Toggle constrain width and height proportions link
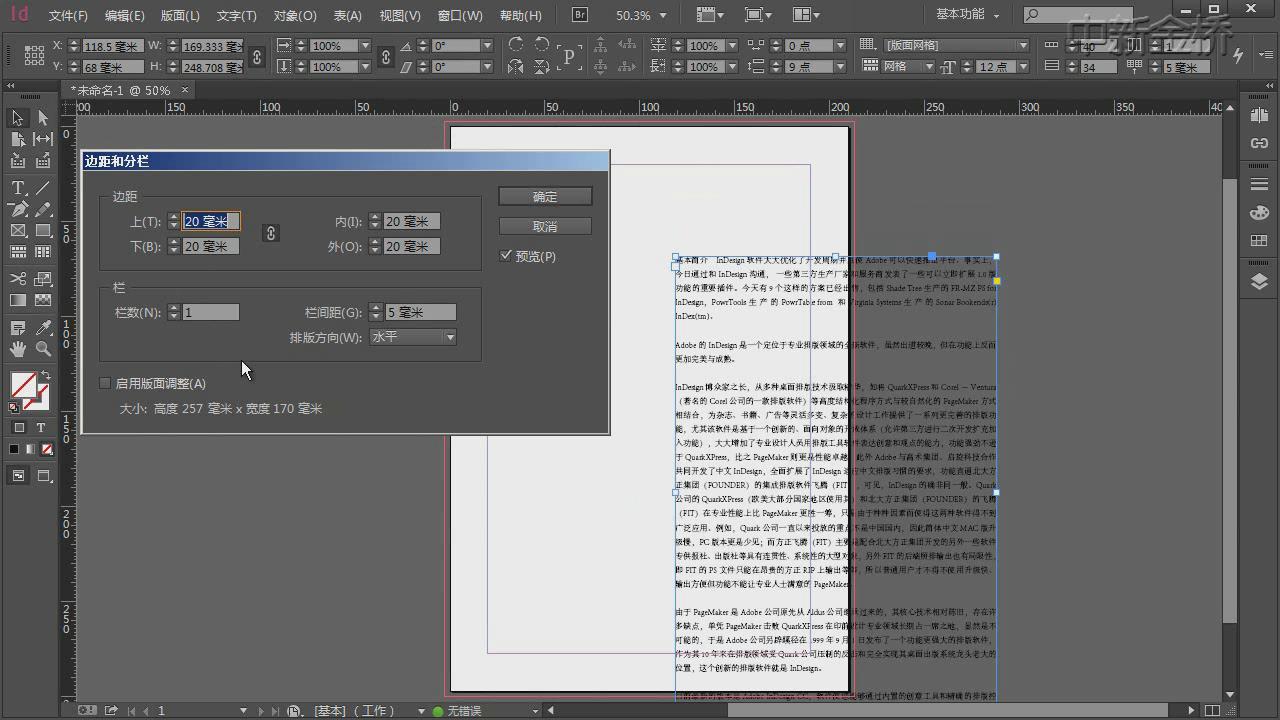Screen dimensions: 1280x720 256,57
